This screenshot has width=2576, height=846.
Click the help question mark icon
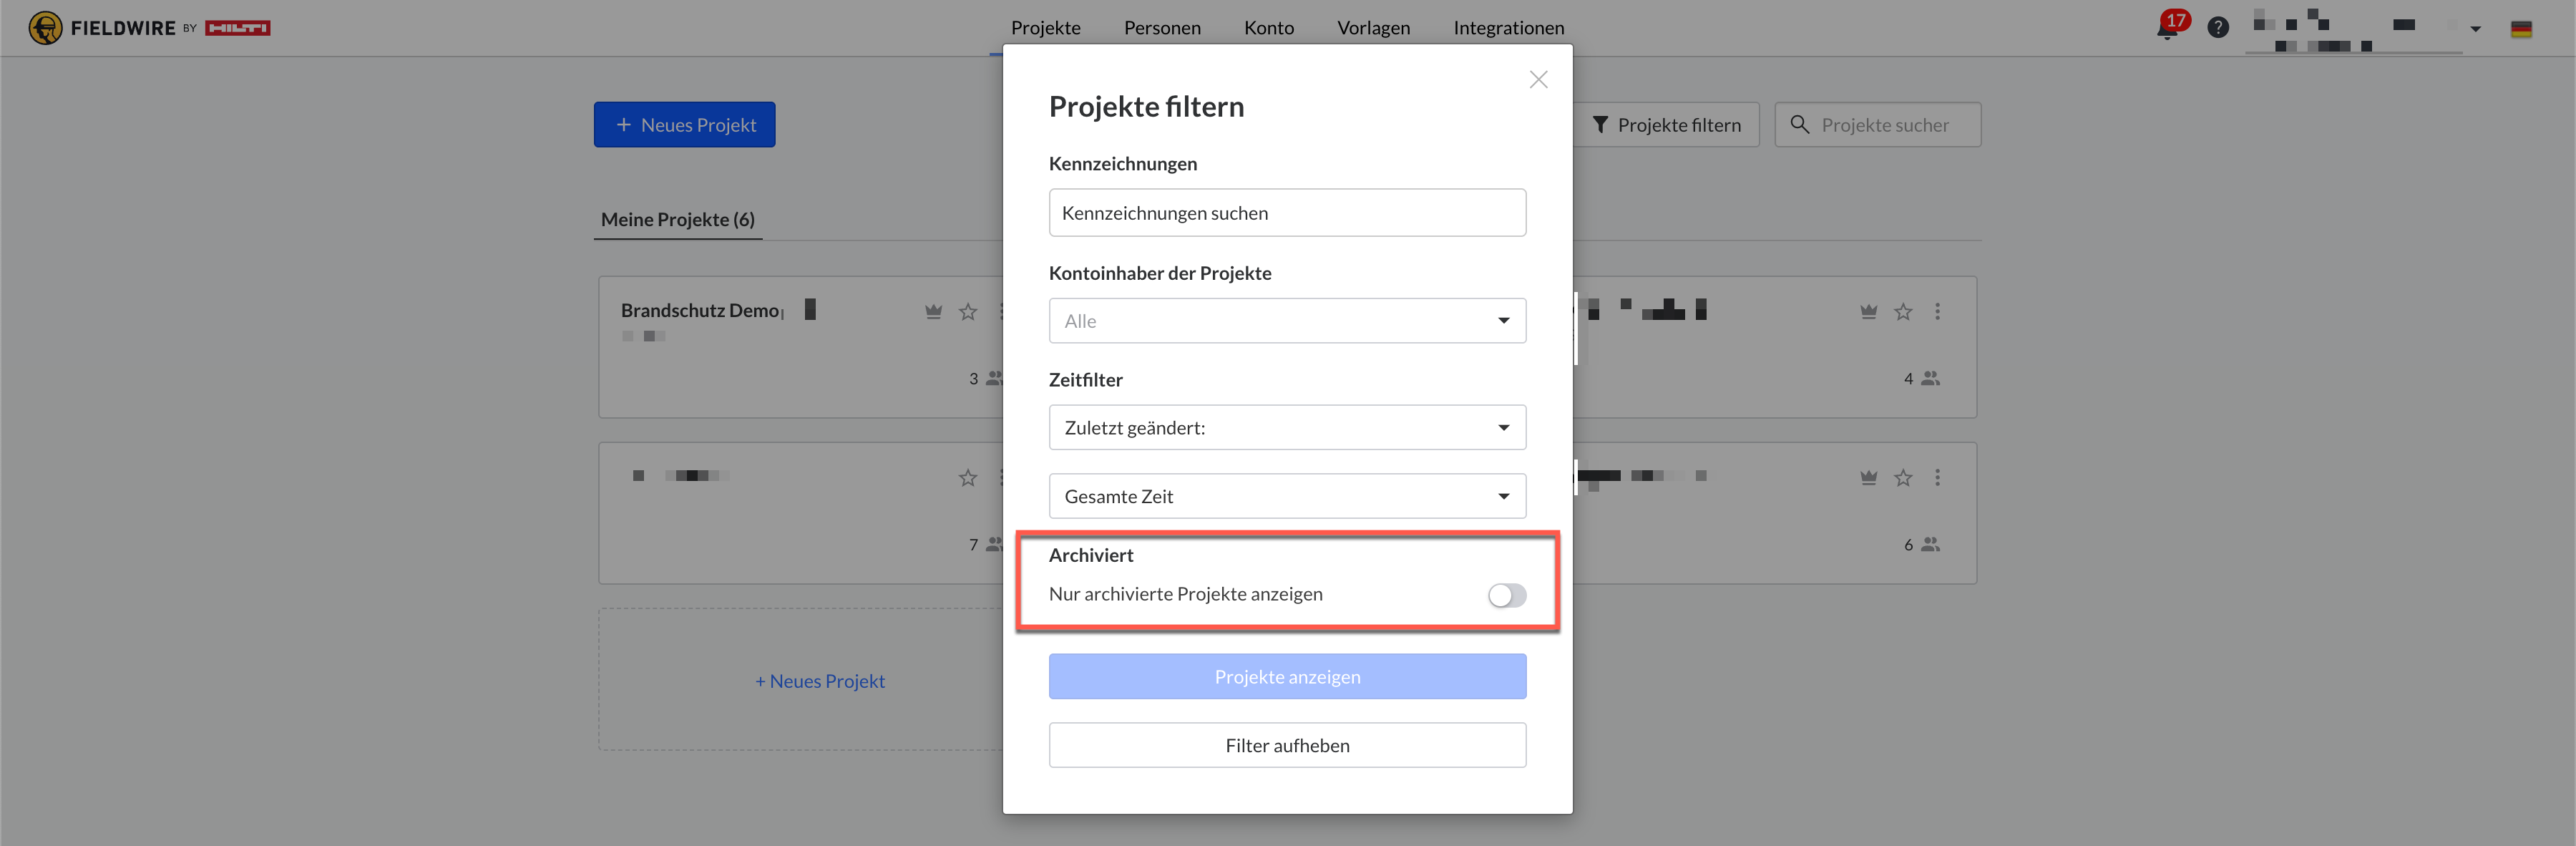coord(2217,28)
